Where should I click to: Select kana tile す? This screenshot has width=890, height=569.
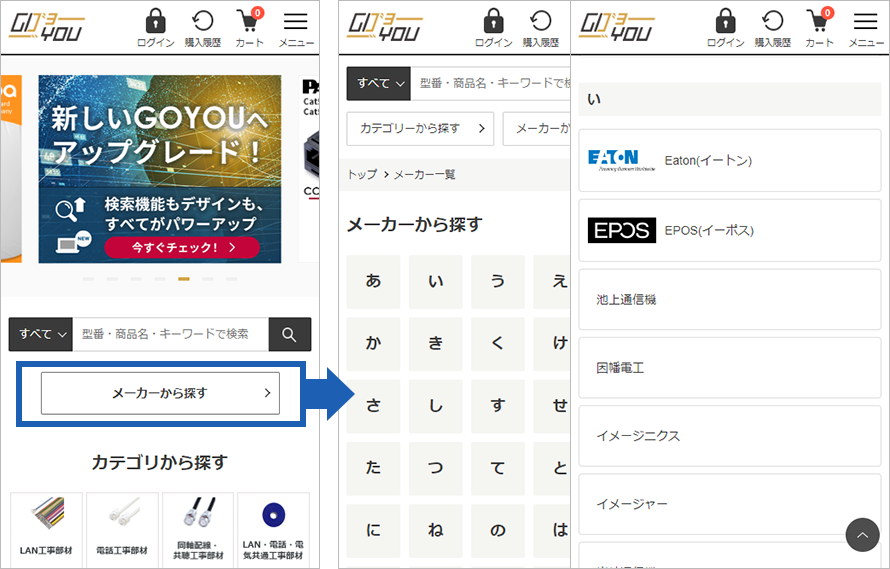coord(498,406)
